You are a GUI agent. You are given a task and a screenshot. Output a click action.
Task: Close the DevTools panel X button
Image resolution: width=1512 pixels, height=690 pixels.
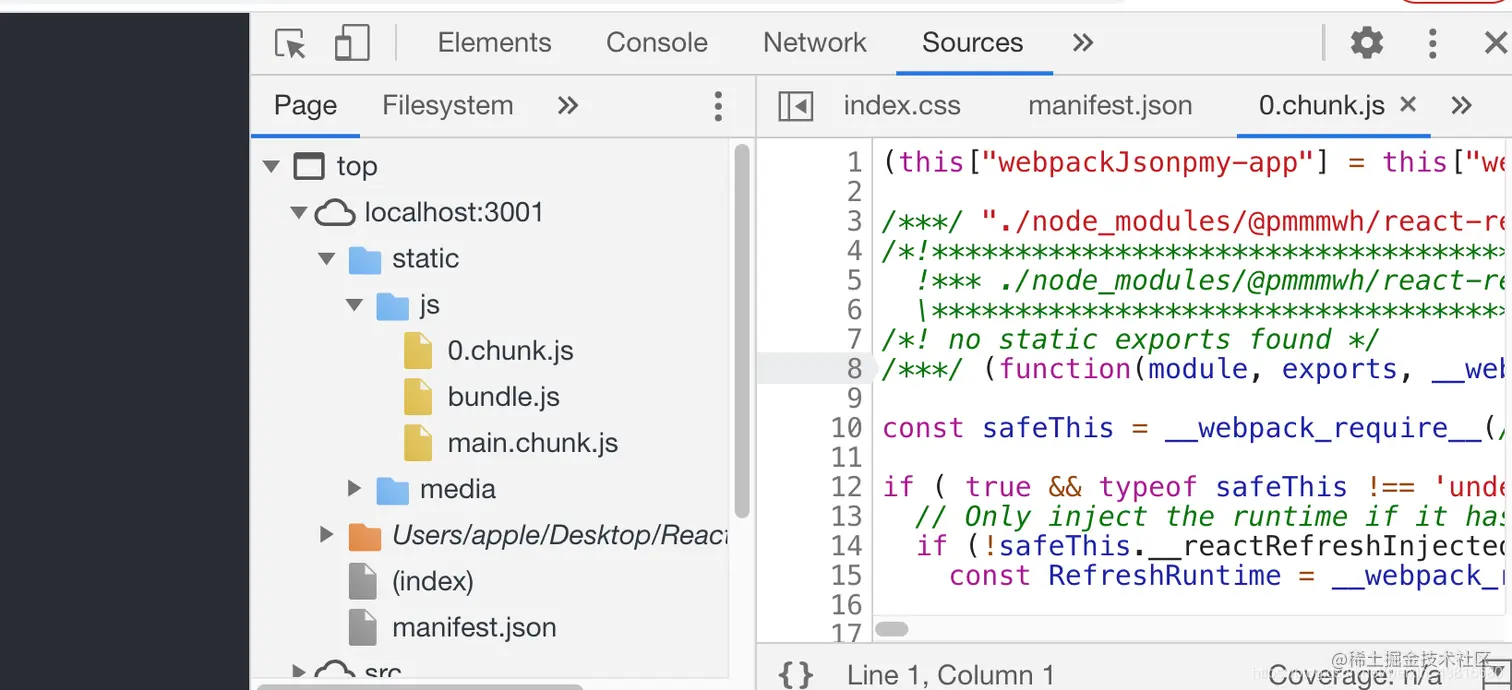point(1496,43)
